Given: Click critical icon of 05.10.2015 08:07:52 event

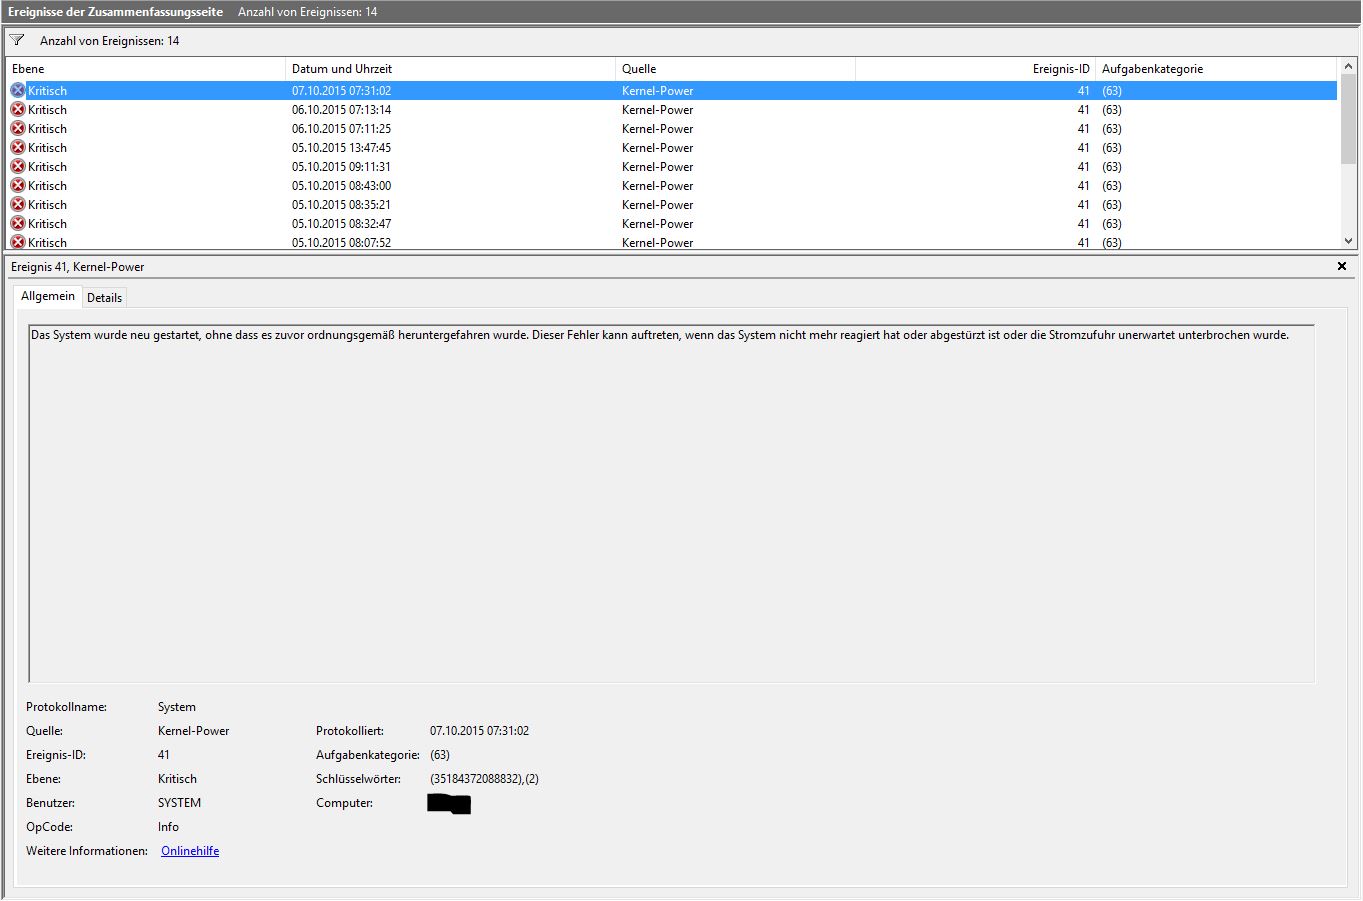Looking at the screenshot, I should 18,242.
